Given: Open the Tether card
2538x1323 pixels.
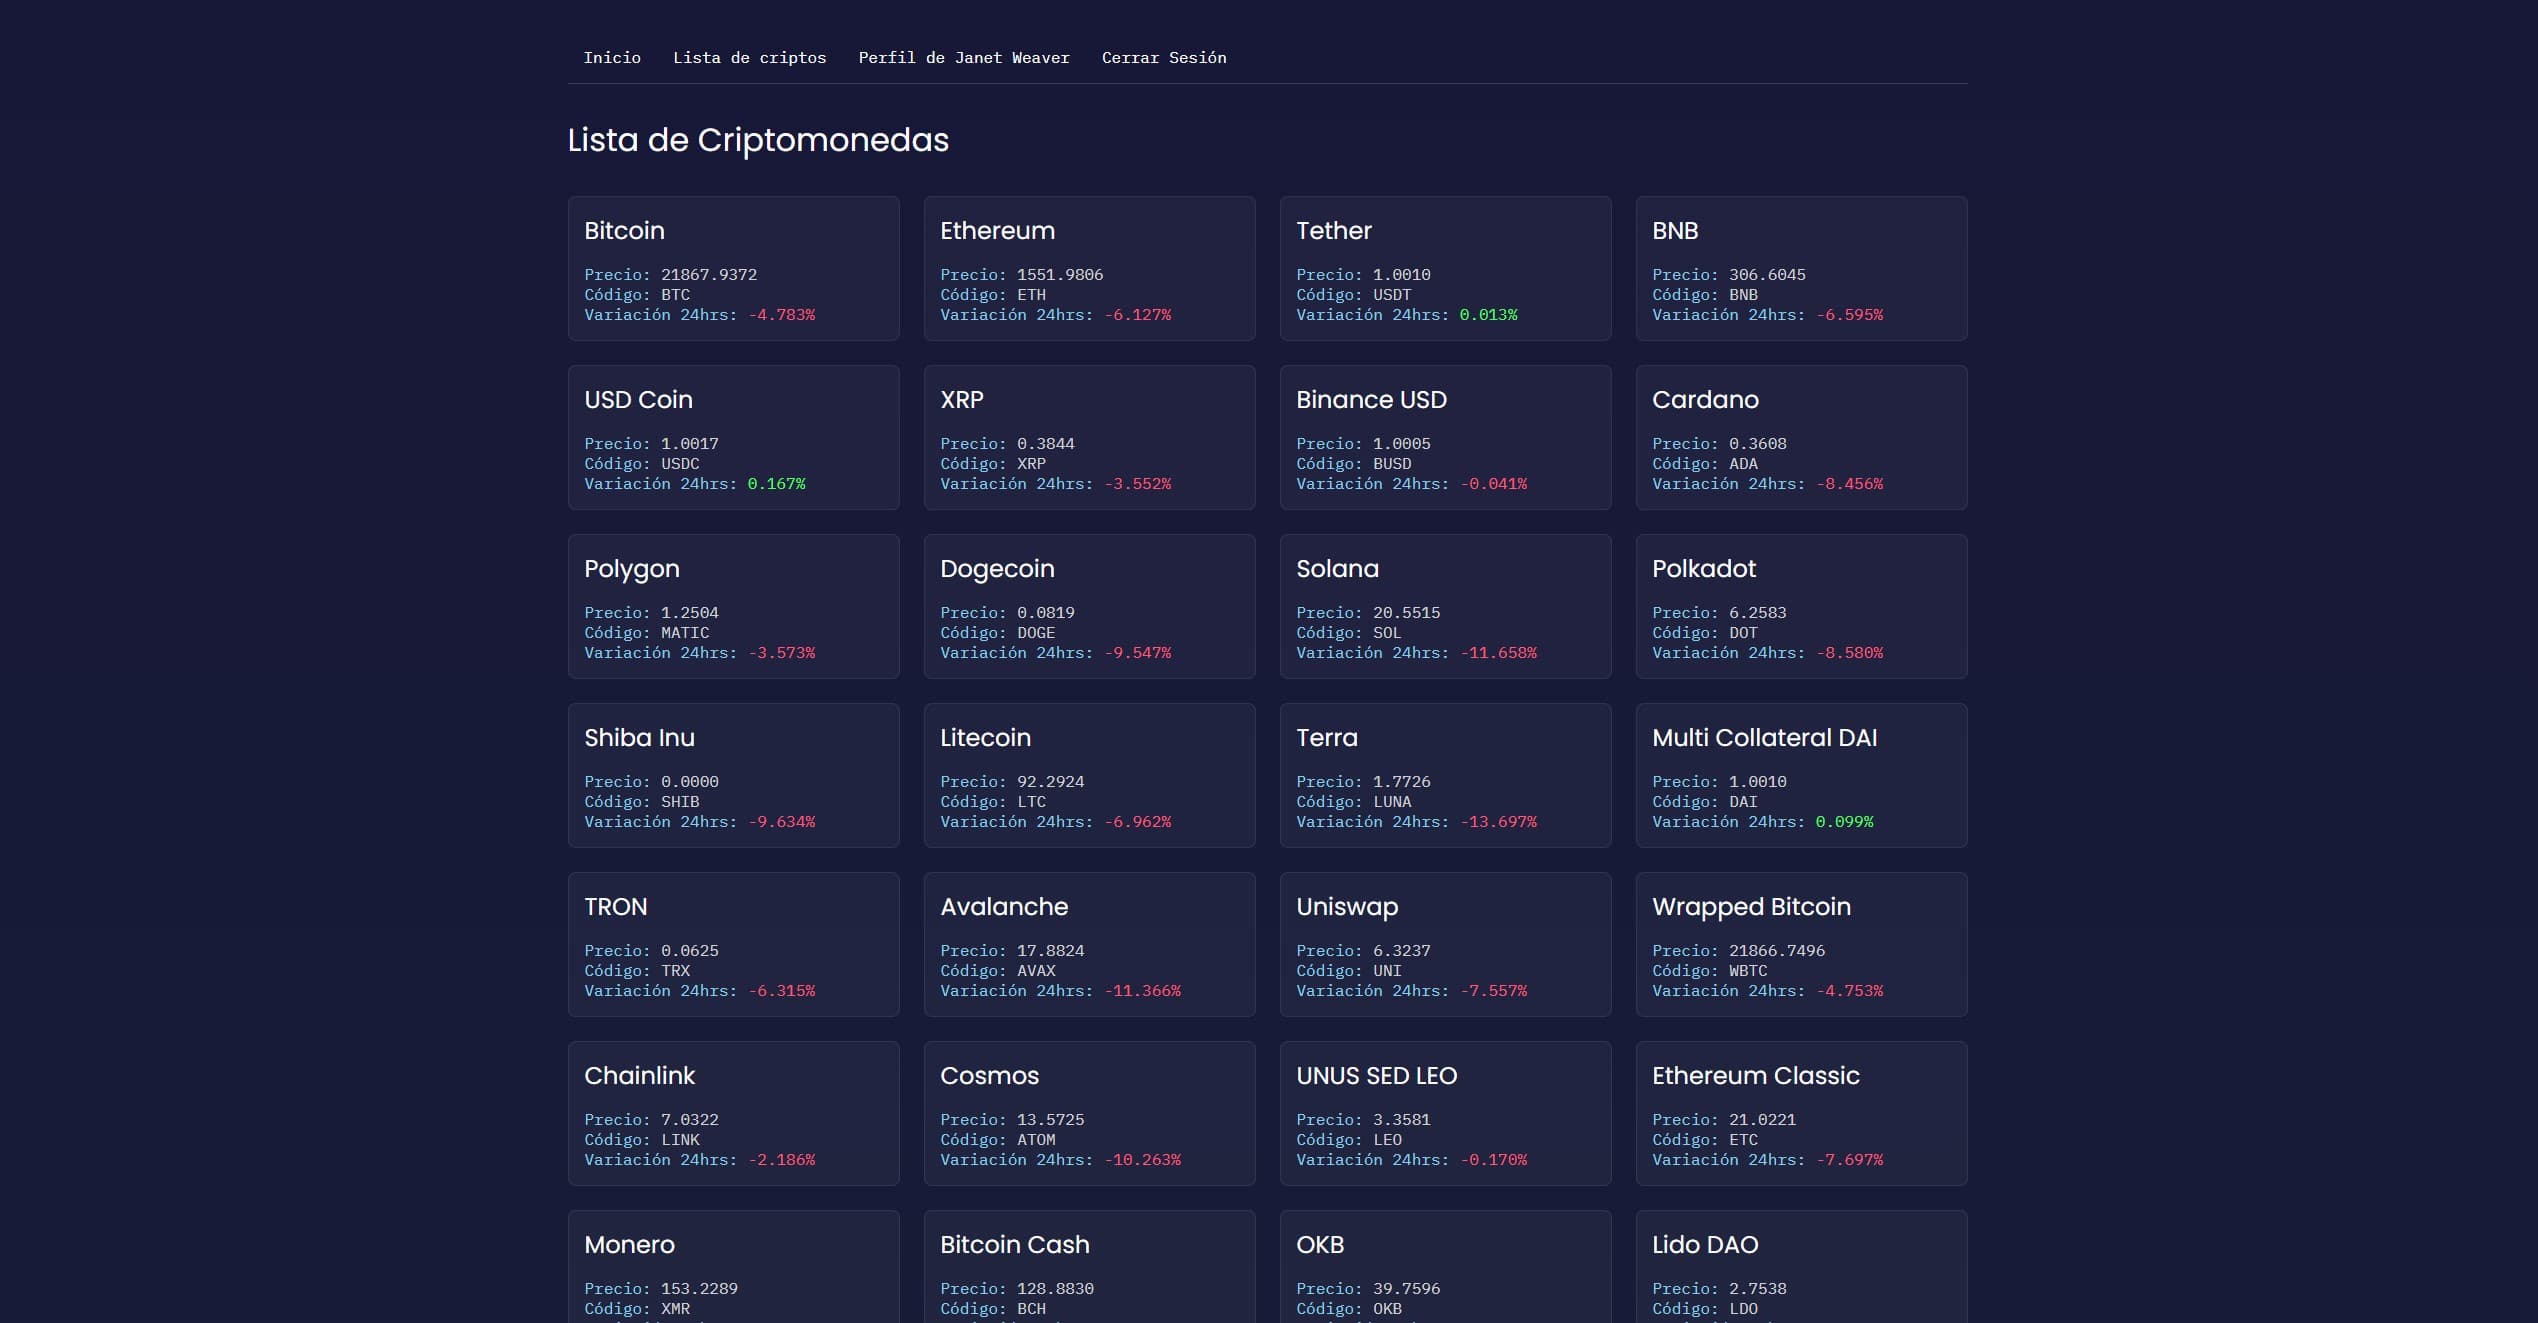Looking at the screenshot, I should pyautogui.click(x=1446, y=268).
